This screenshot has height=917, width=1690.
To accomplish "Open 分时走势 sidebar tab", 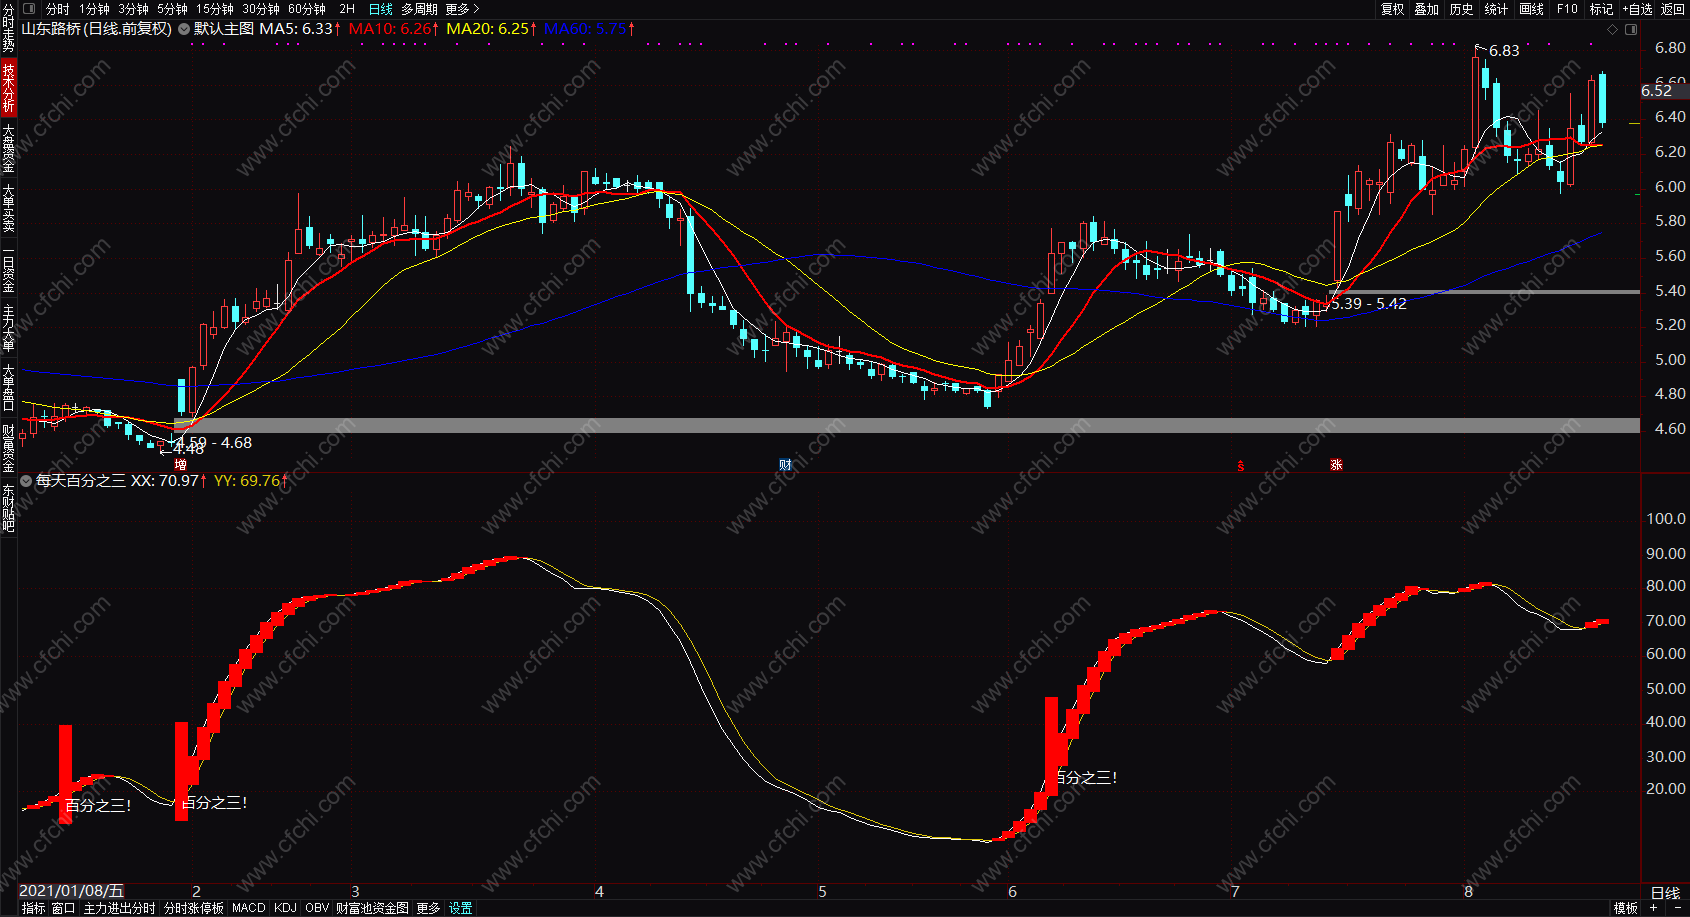I will (8, 28).
